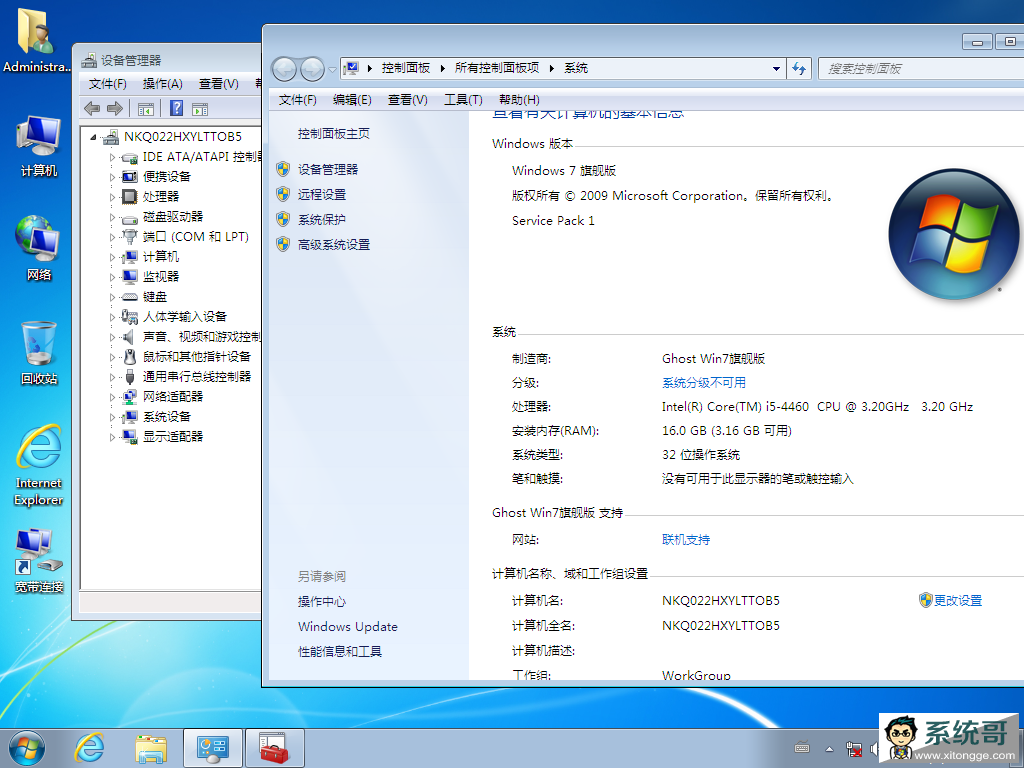This screenshot has height=768, width=1024.
Task: Select the Internet Explorer desktop shortcut
Action: pos(39,465)
